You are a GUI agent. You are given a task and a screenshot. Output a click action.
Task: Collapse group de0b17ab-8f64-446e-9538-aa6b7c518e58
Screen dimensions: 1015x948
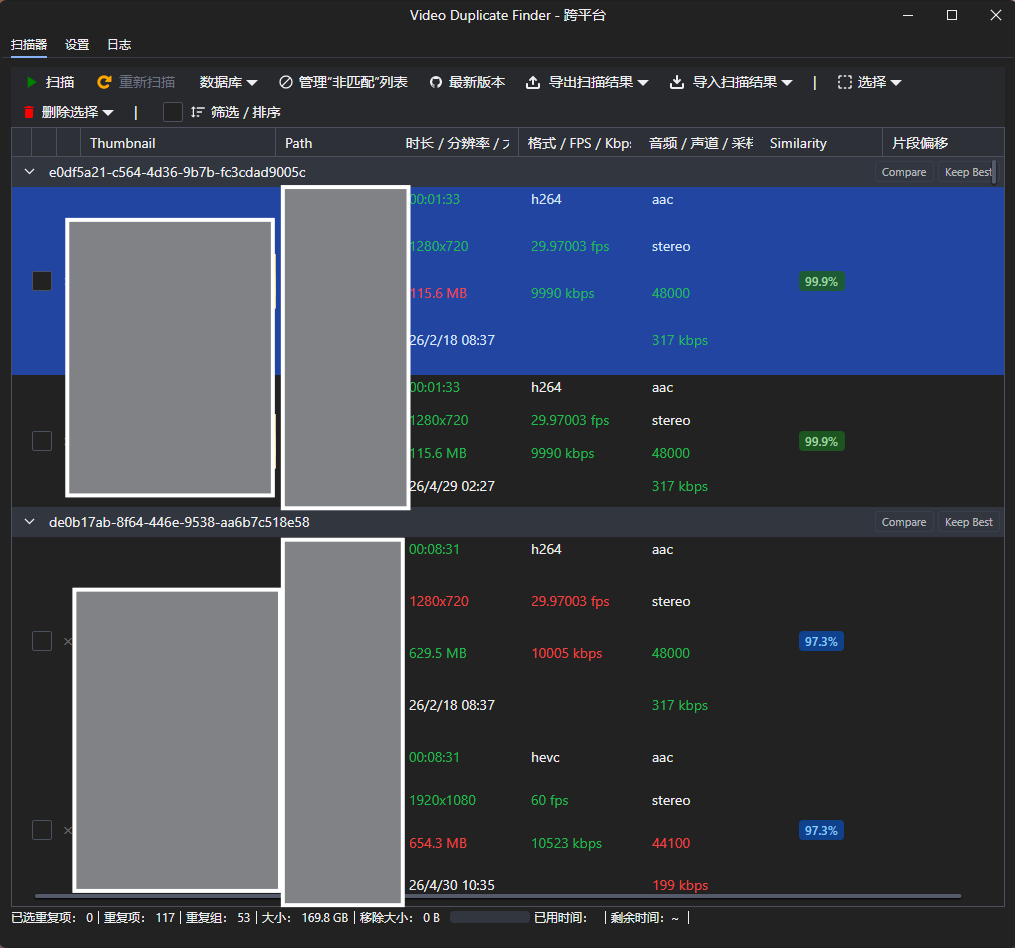click(x=29, y=522)
